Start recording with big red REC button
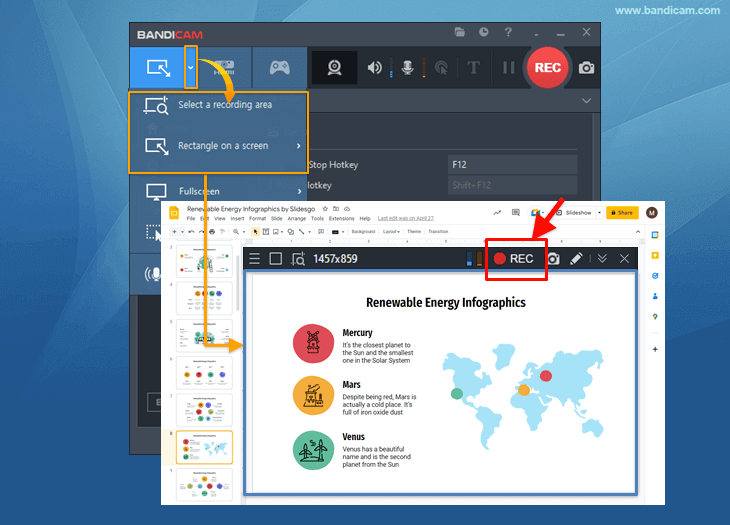 [x=548, y=68]
